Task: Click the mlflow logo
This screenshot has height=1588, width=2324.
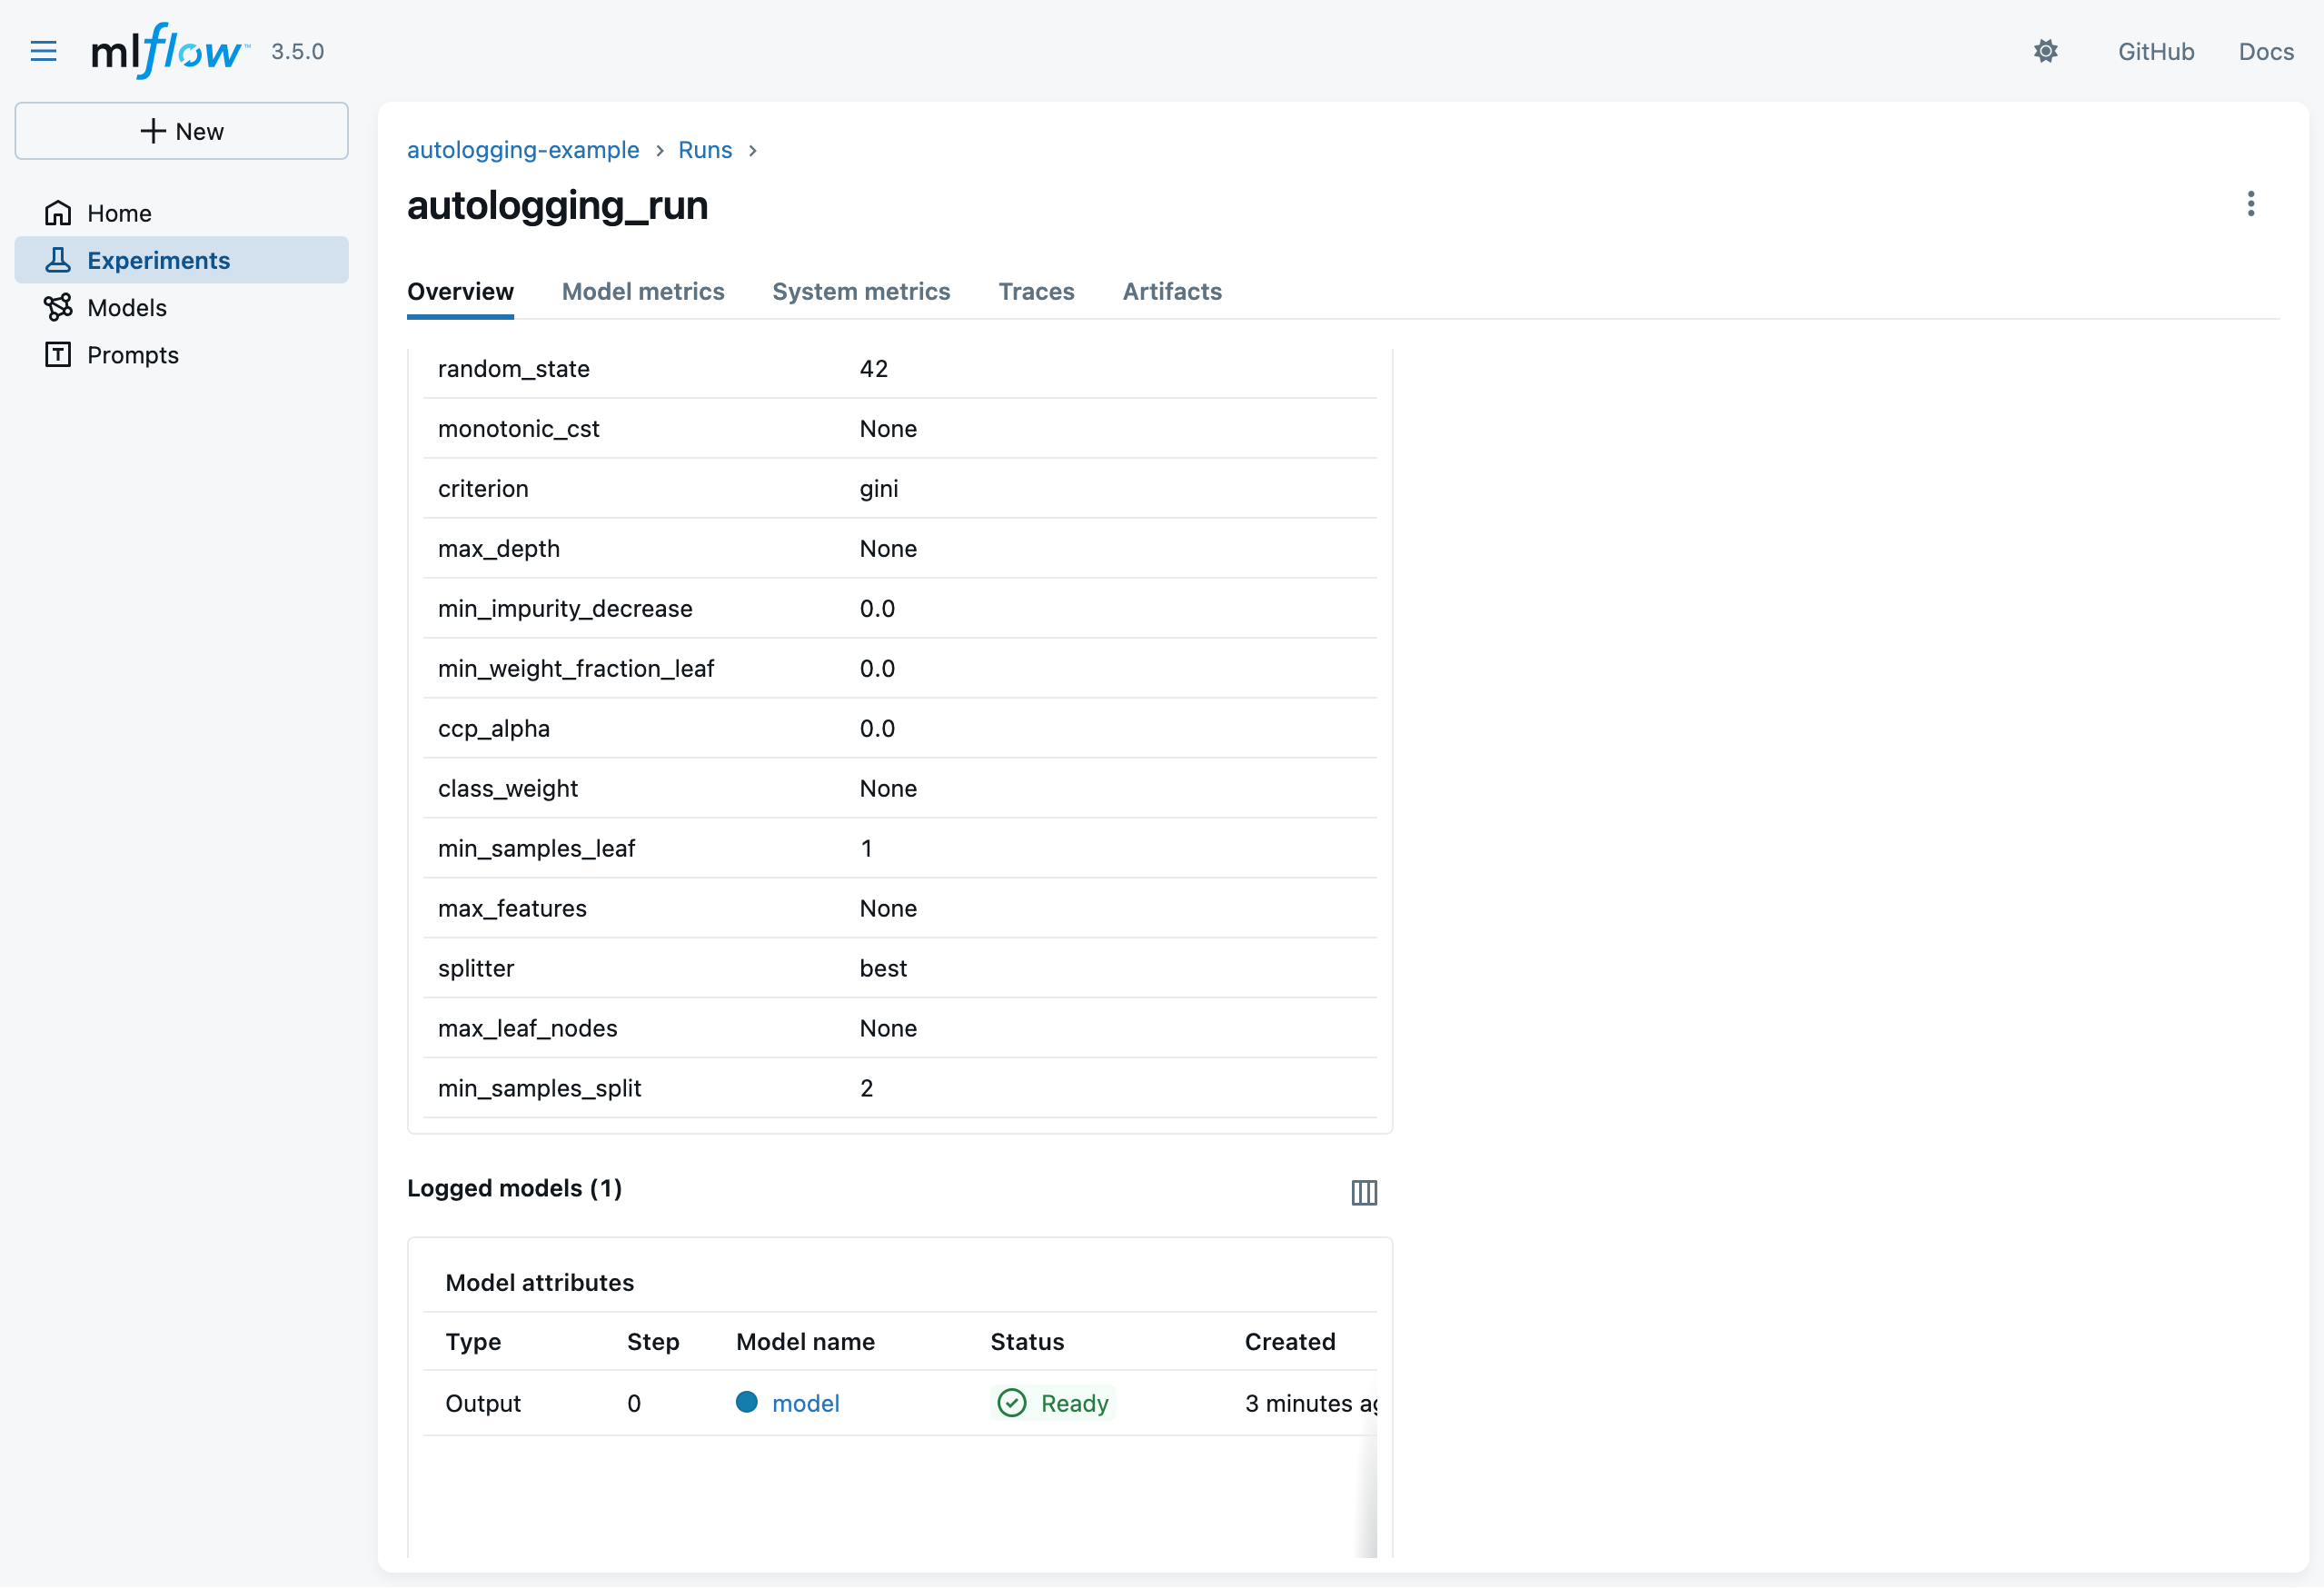Action: (168, 51)
